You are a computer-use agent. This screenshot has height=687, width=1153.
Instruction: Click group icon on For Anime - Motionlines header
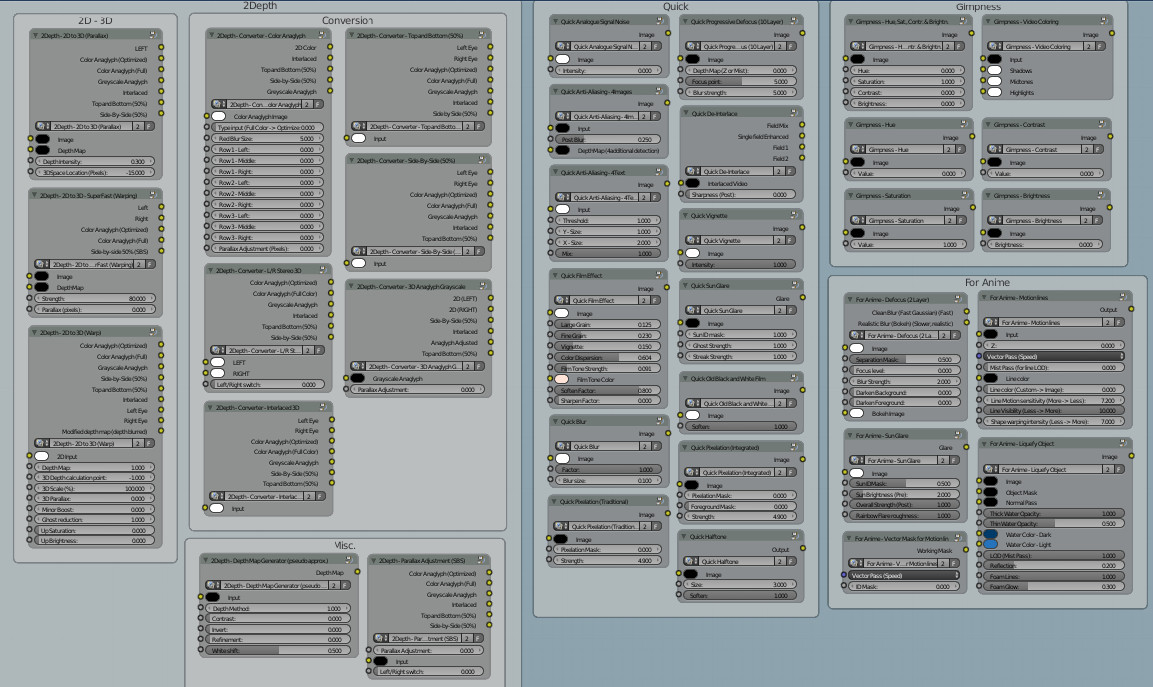pos(1123,297)
